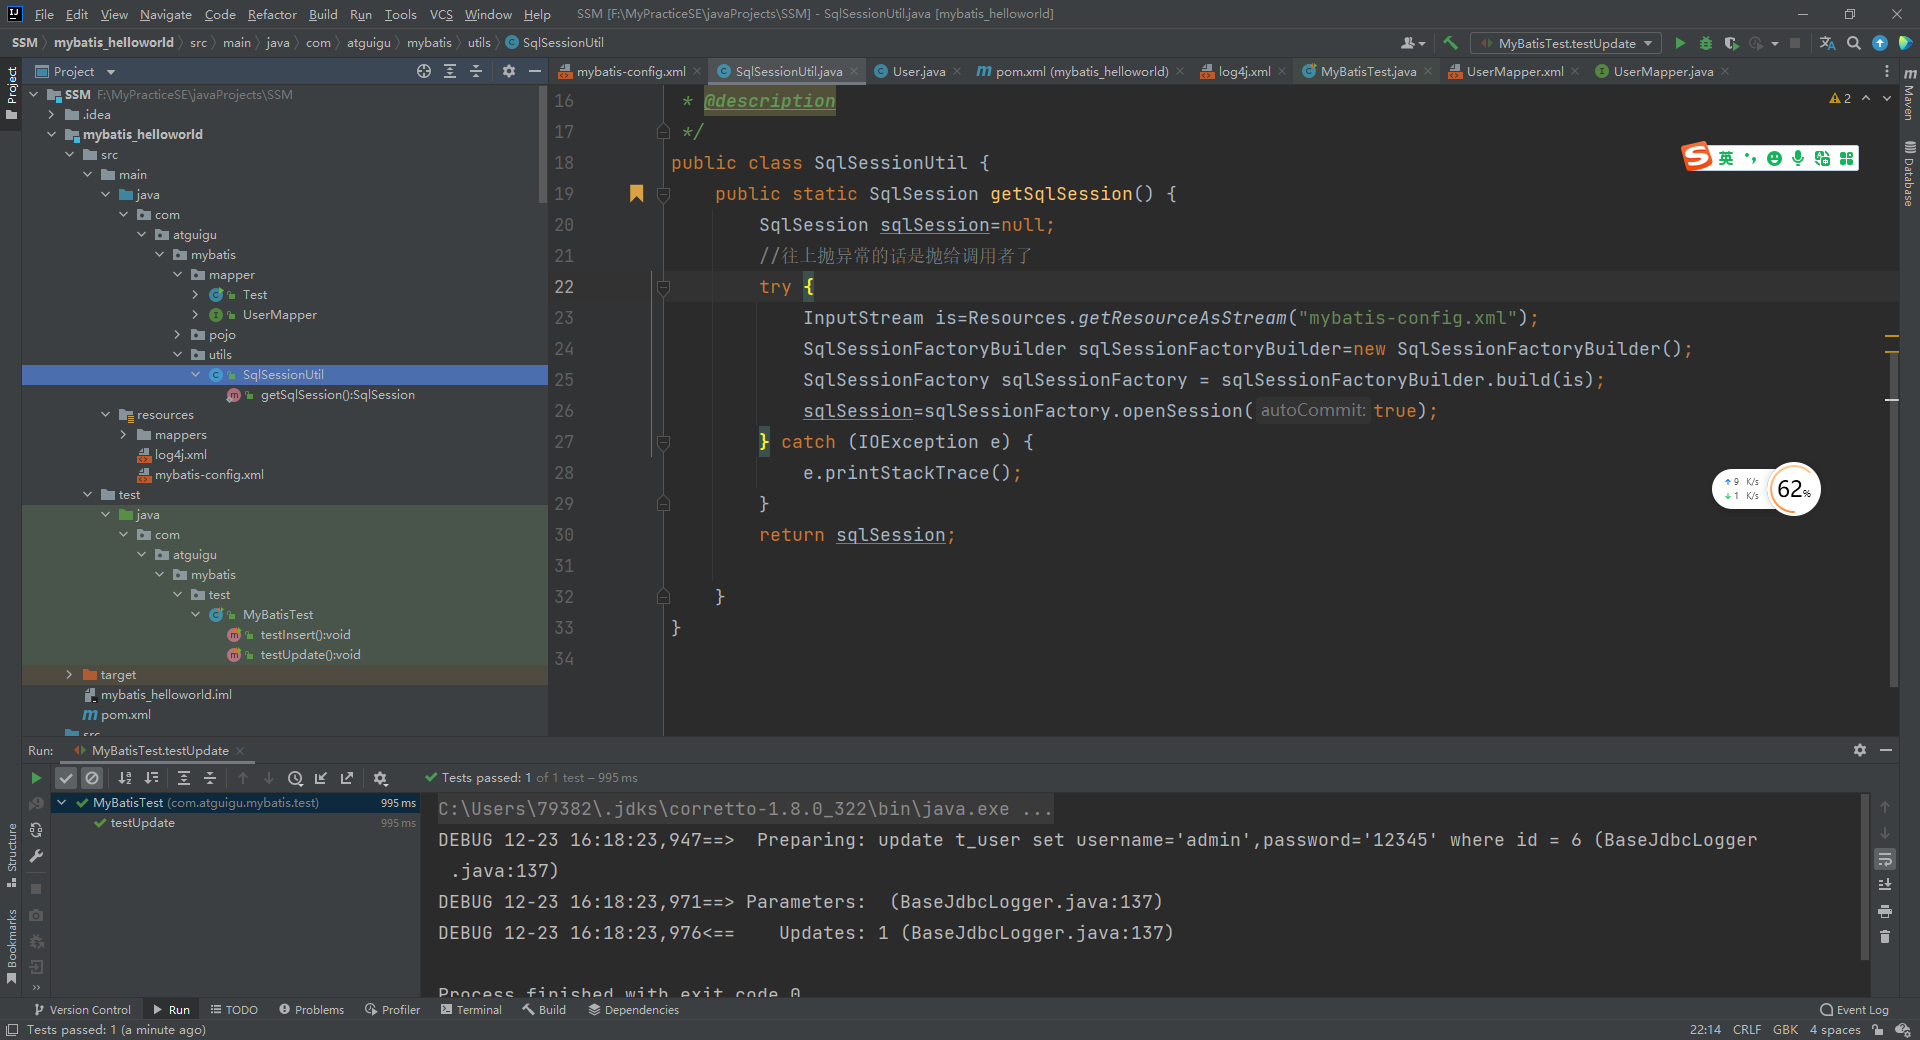The image size is (1920, 1040).
Task: Expand the target folder
Action: pos(69,674)
